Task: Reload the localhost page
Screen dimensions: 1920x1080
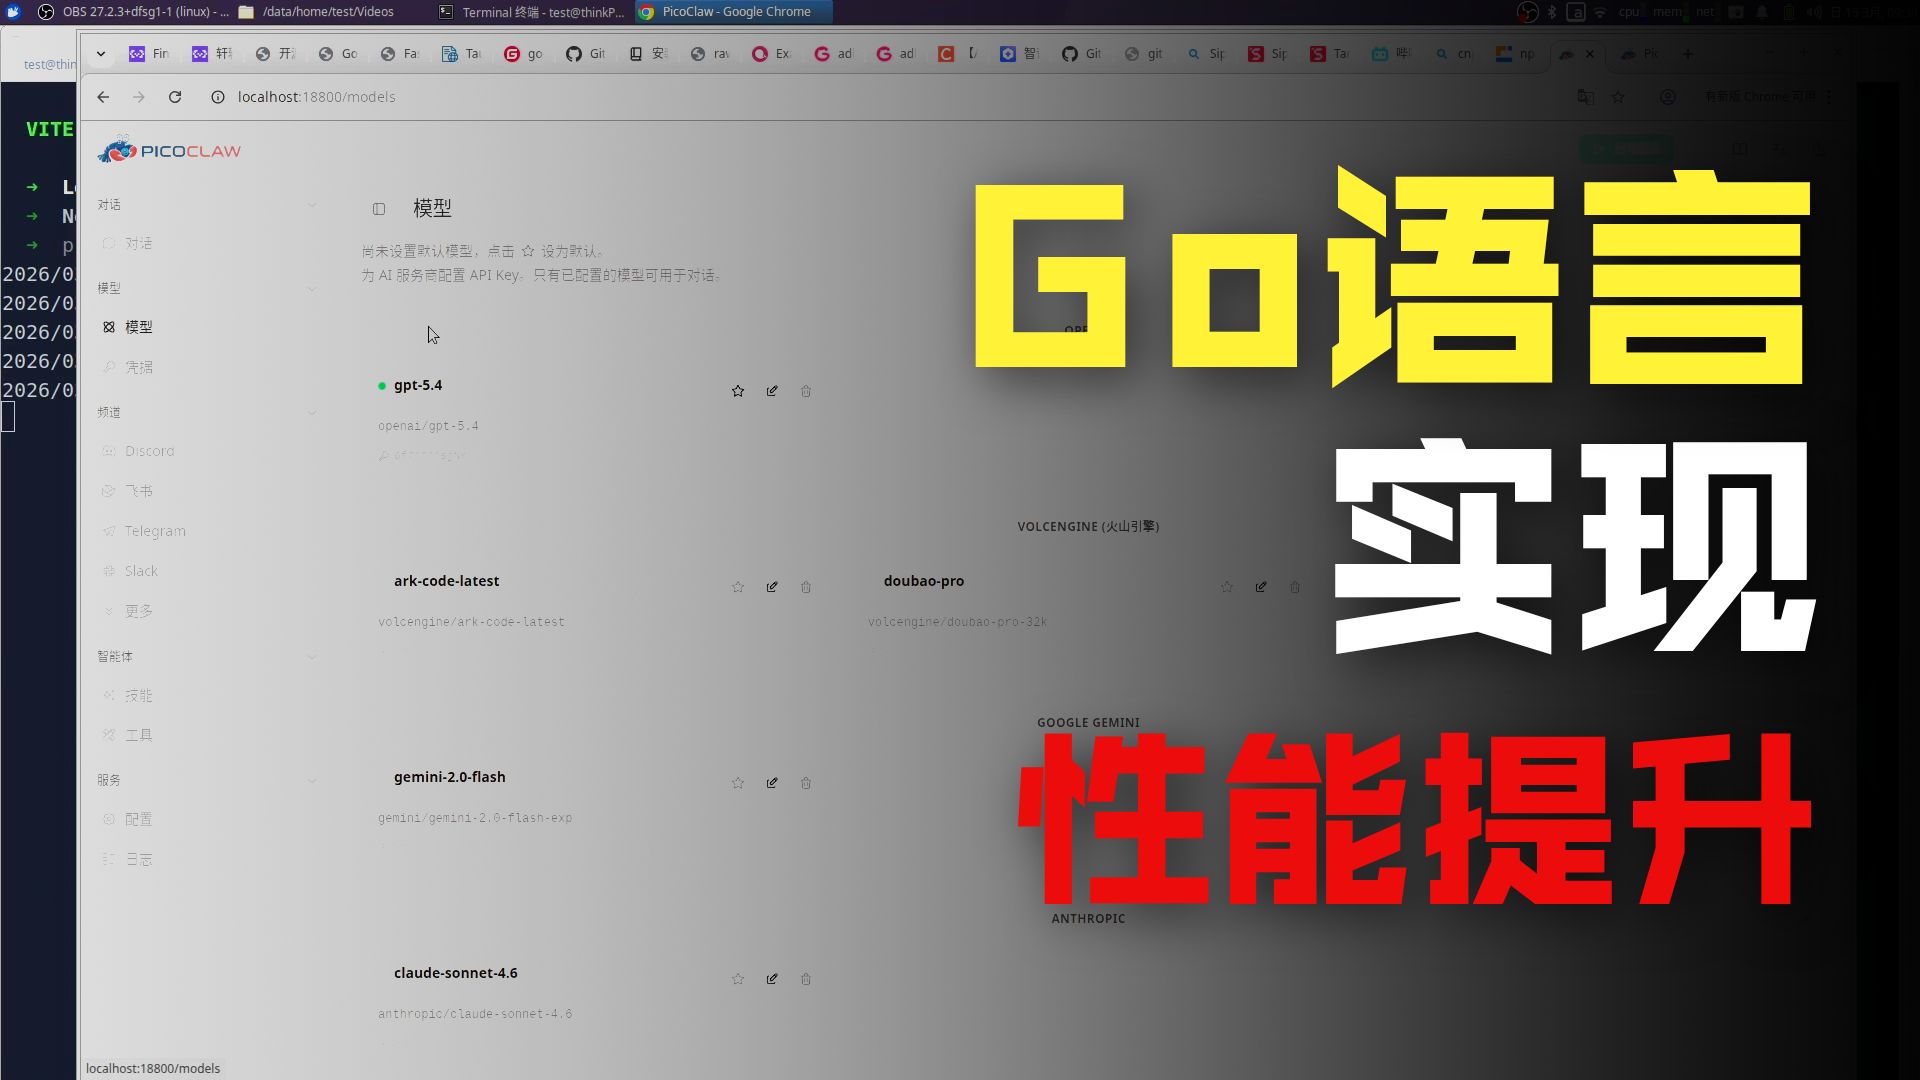Action: [x=175, y=97]
